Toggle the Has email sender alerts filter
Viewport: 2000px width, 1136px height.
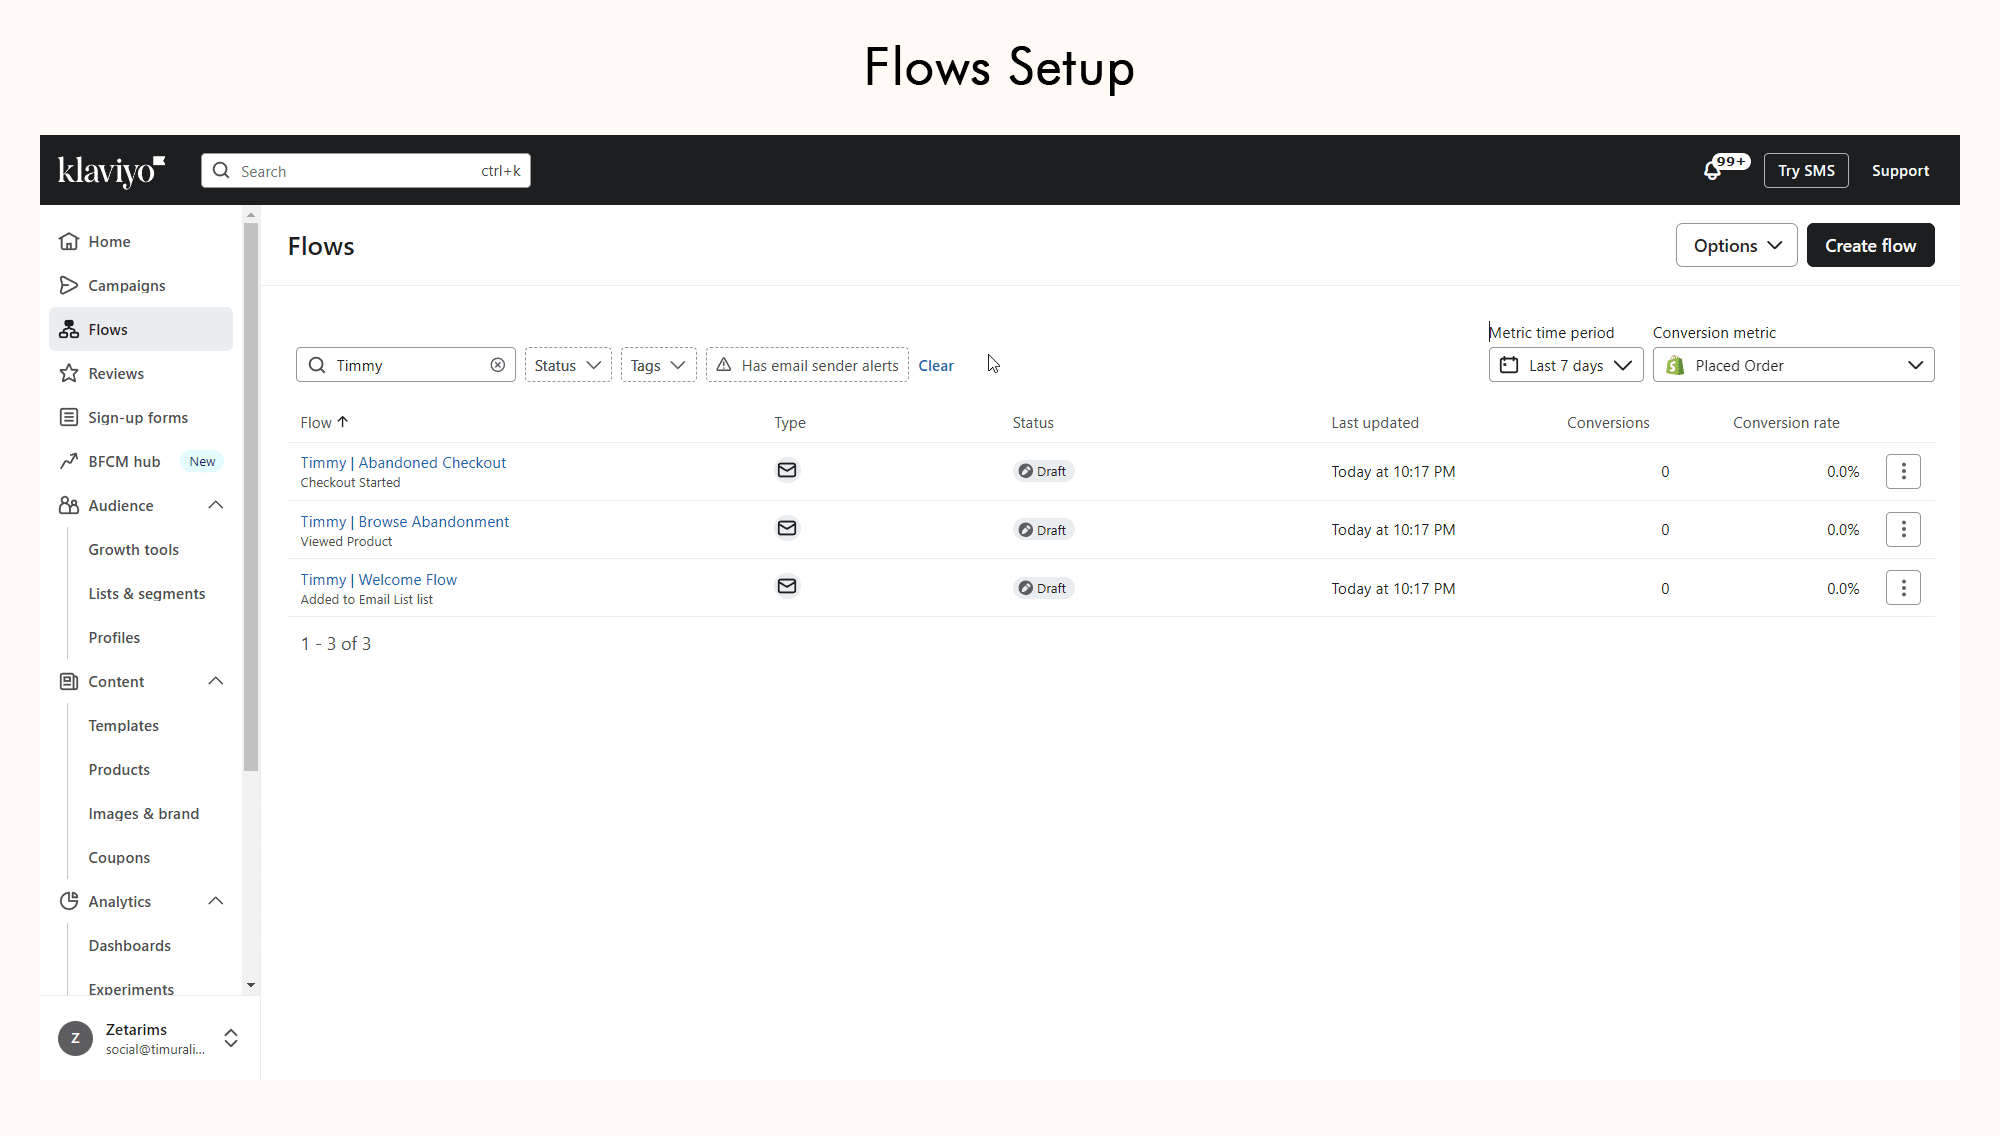807,365
